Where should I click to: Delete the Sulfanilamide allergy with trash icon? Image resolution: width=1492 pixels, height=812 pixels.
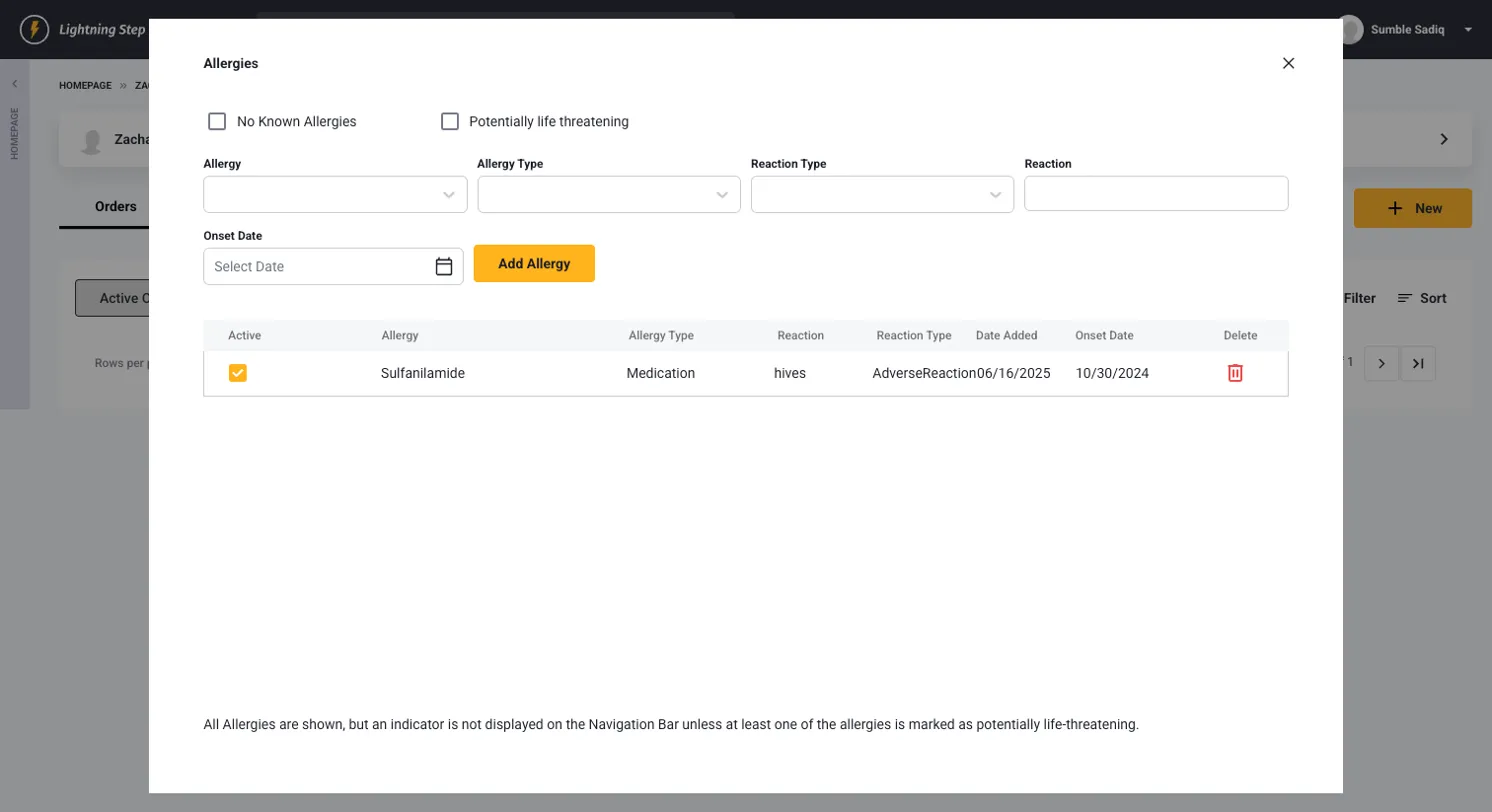(1235, 373)
